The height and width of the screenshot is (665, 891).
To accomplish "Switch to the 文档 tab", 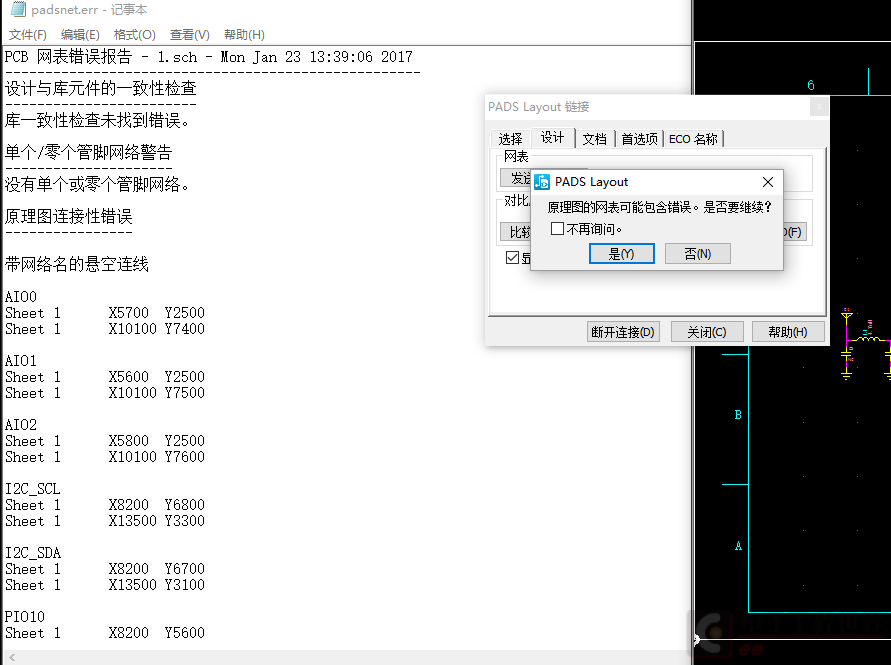I will point(594,139).
